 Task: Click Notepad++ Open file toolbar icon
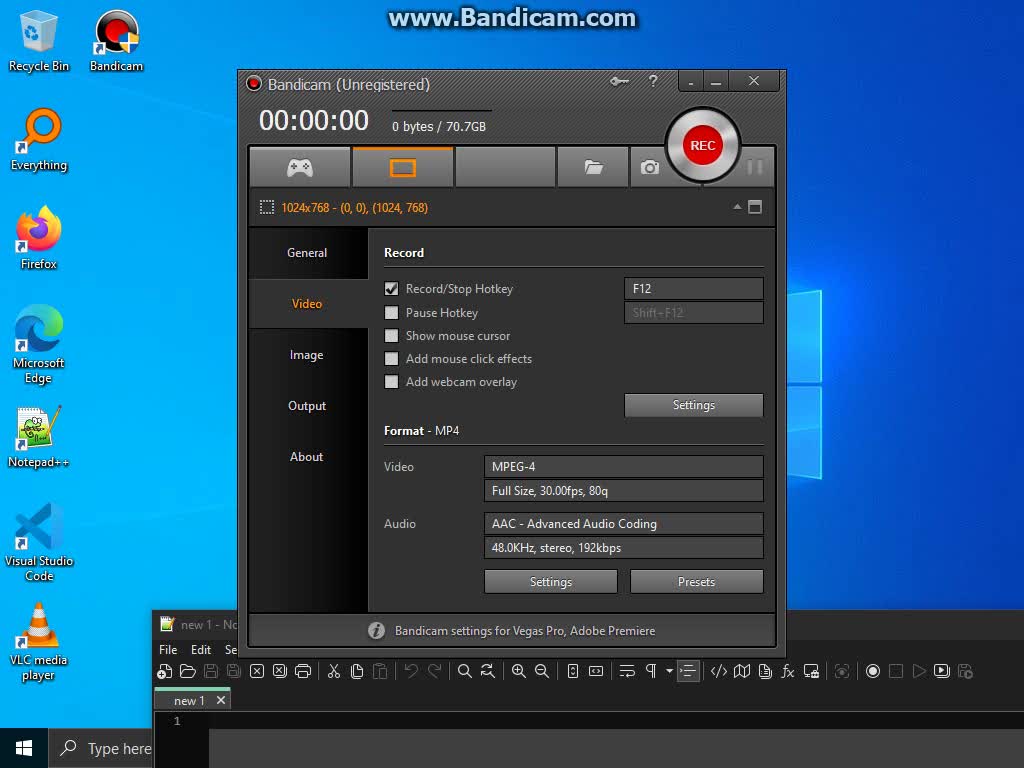pyautogui.click(x=188, y=671)
